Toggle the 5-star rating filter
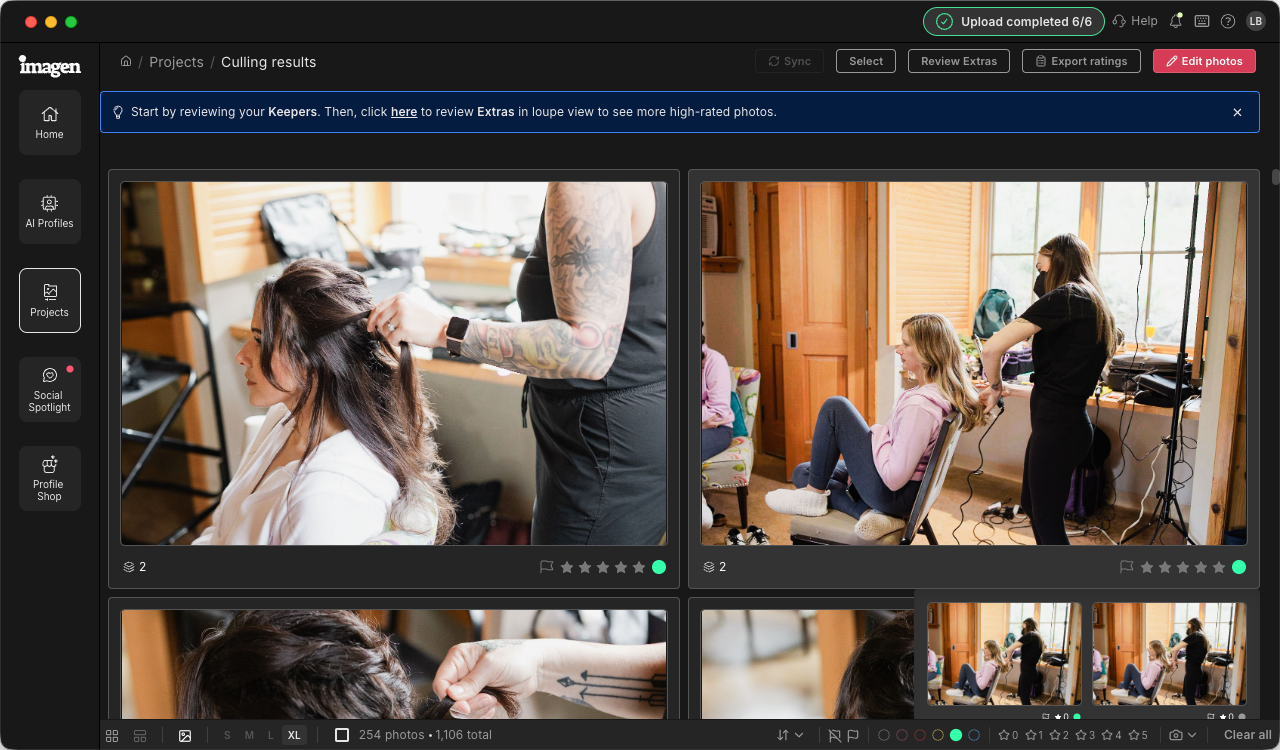Viewport: 1280px width, 750px height. click(1138, 735)
